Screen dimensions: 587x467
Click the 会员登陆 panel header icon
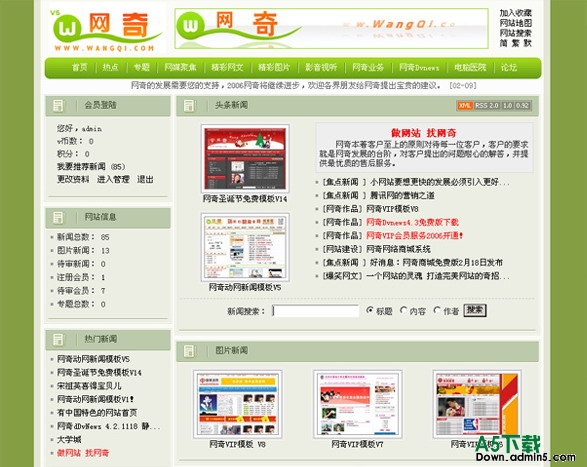pyautogui.click(x=58, y=106)
